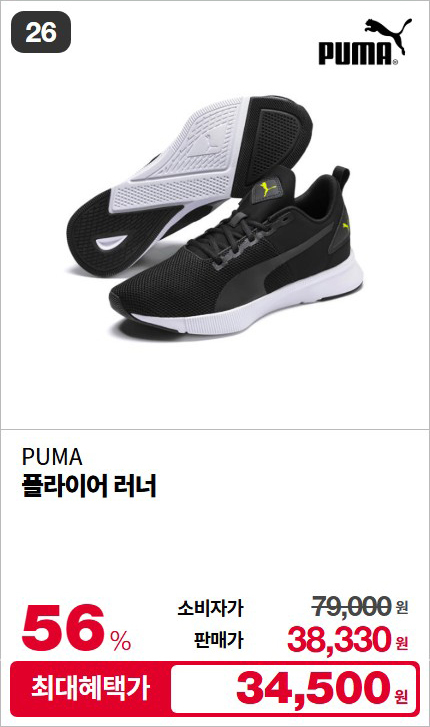The width and height of the screenshot is (430, 727).
Task: Click the yellow cat logo on the shoe heel
Action: (346, 226)
